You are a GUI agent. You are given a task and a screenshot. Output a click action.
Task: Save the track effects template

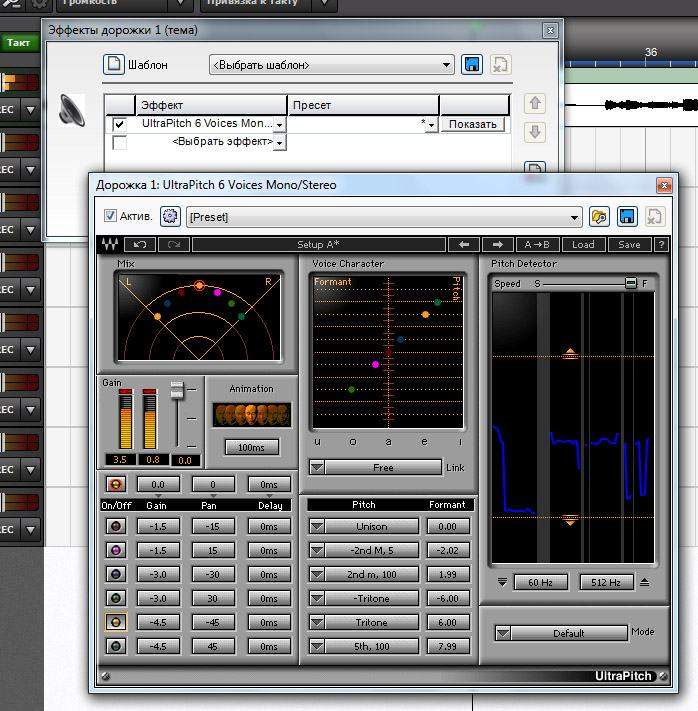point(472,65)
